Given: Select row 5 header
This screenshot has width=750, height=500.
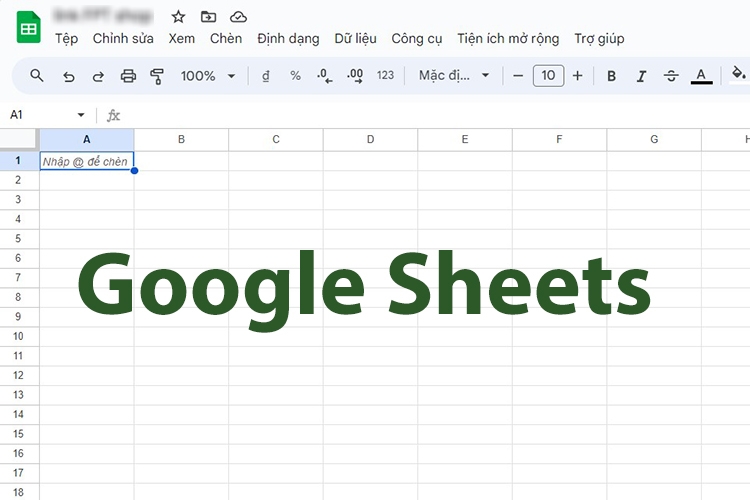Looking at the screenshot, I should (x=19, y=238).
